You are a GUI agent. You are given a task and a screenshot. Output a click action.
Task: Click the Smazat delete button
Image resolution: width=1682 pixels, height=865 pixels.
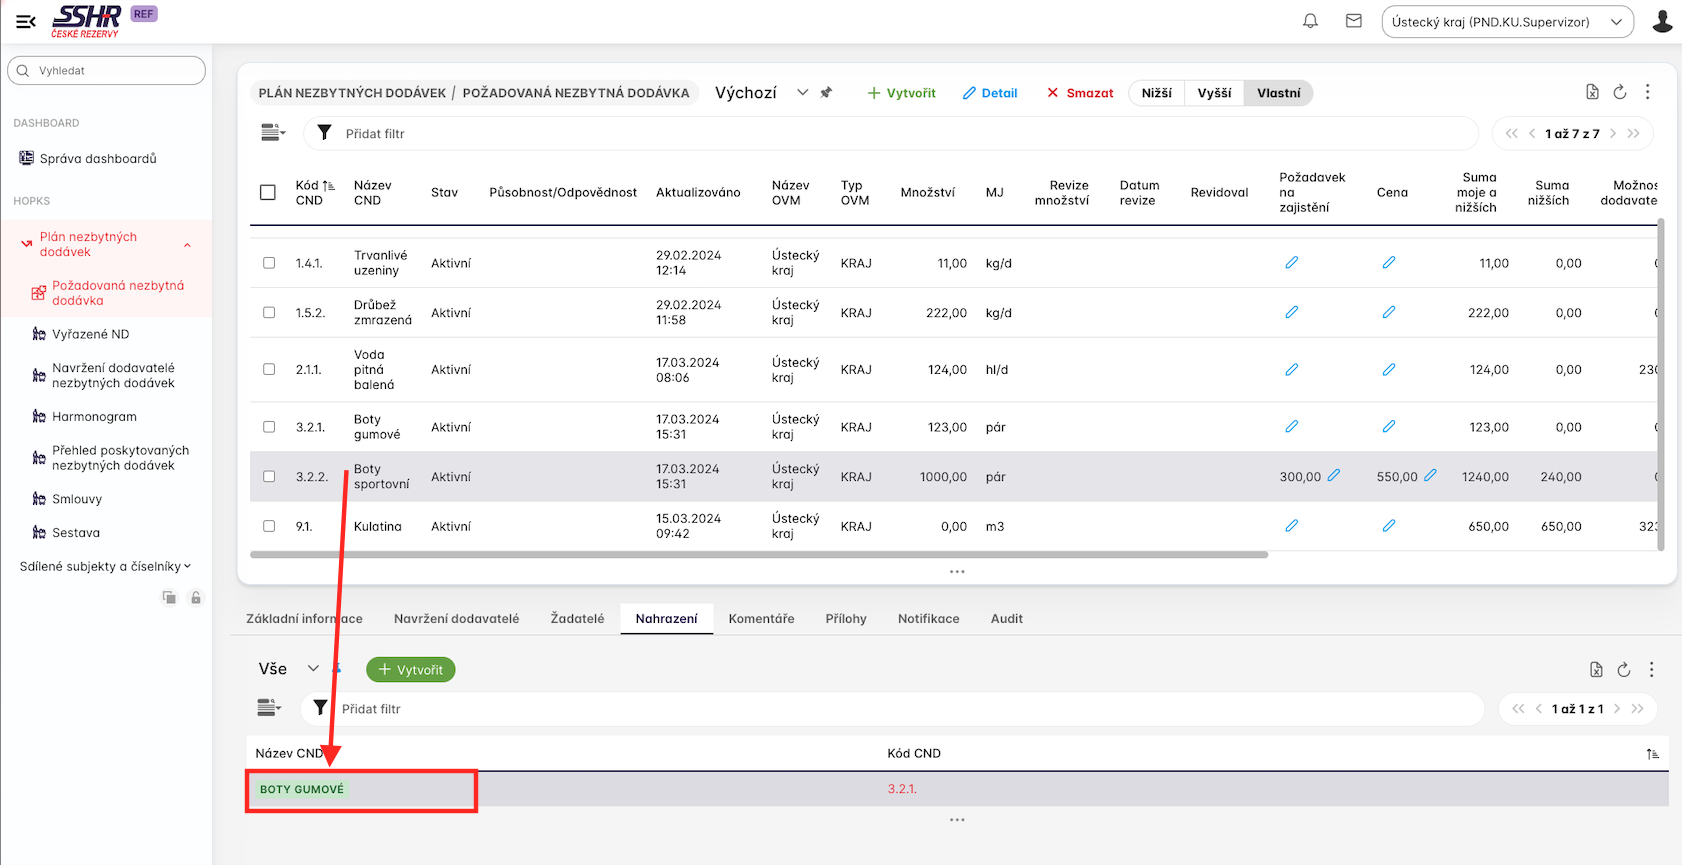tap(1080, 93)
